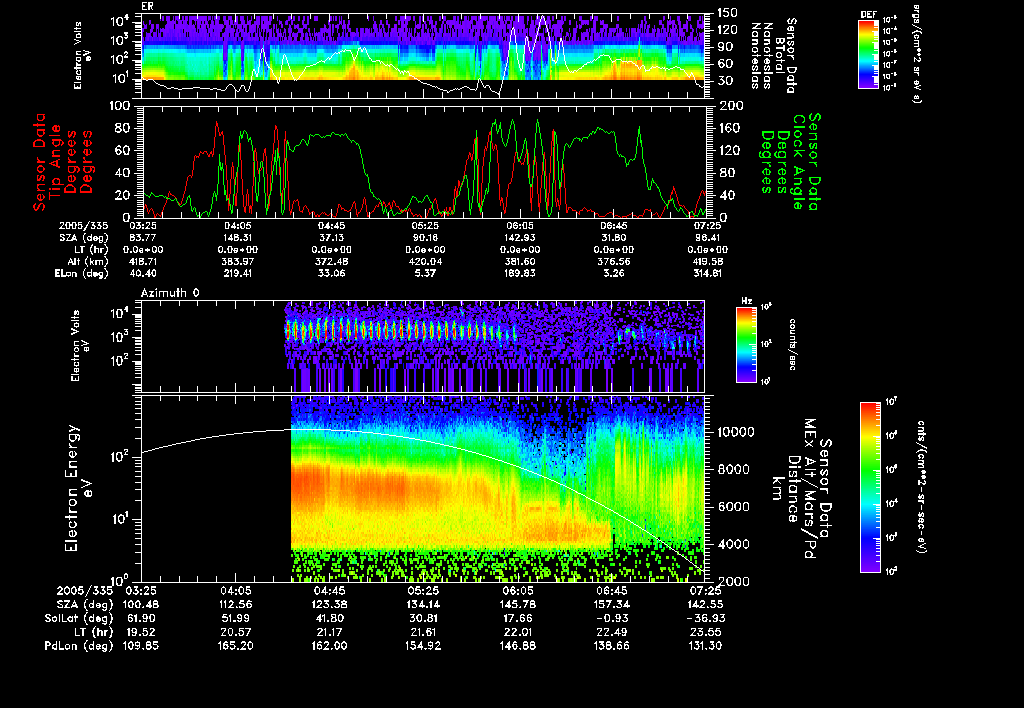Select the lower LT value '23.55'
This screenshot has height=708, width=1024.
(x=705, y=632)
